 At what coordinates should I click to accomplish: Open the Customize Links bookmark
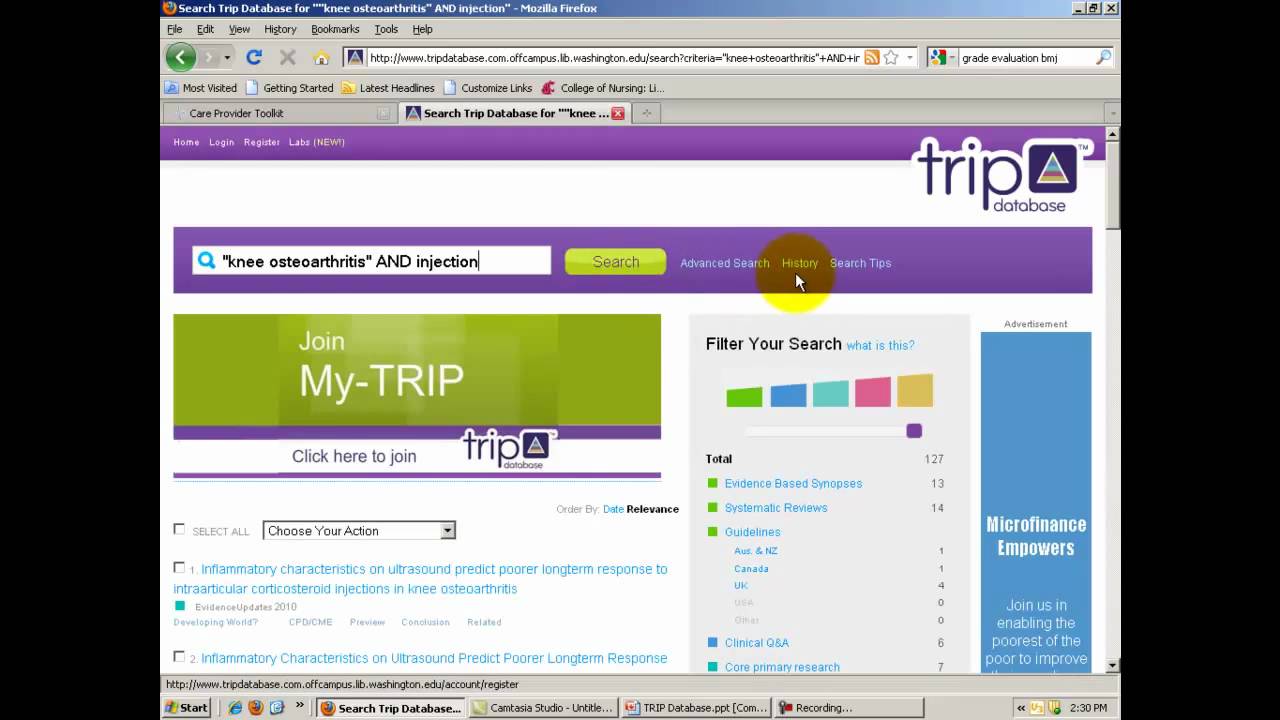click(x=488, y=88)
